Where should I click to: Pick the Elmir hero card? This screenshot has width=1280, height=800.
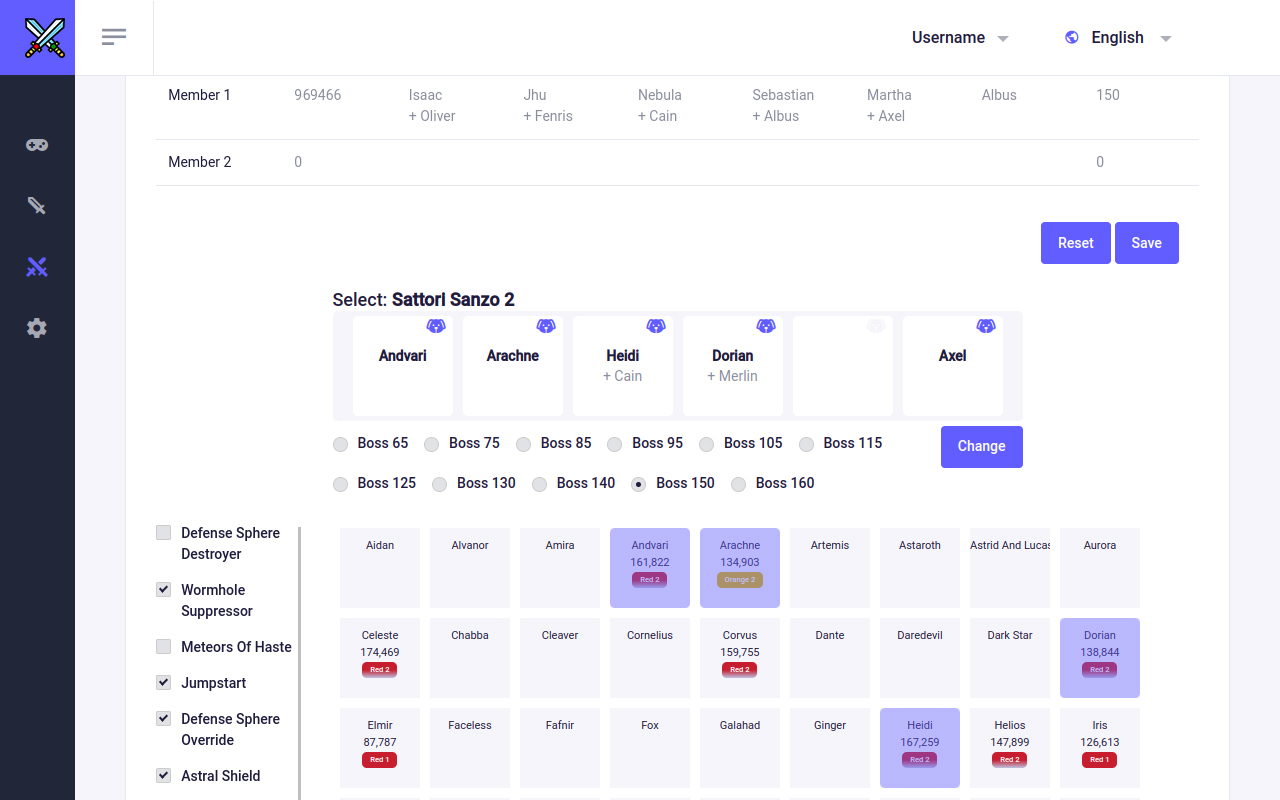pyautogui.click(x=380, y=748)
